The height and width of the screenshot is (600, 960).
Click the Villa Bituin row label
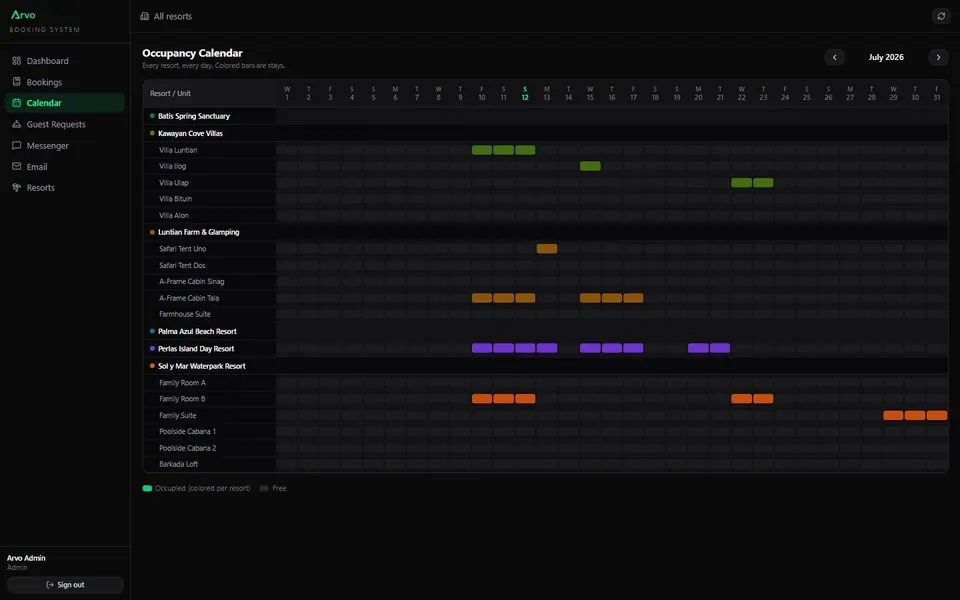coord(176,199)
